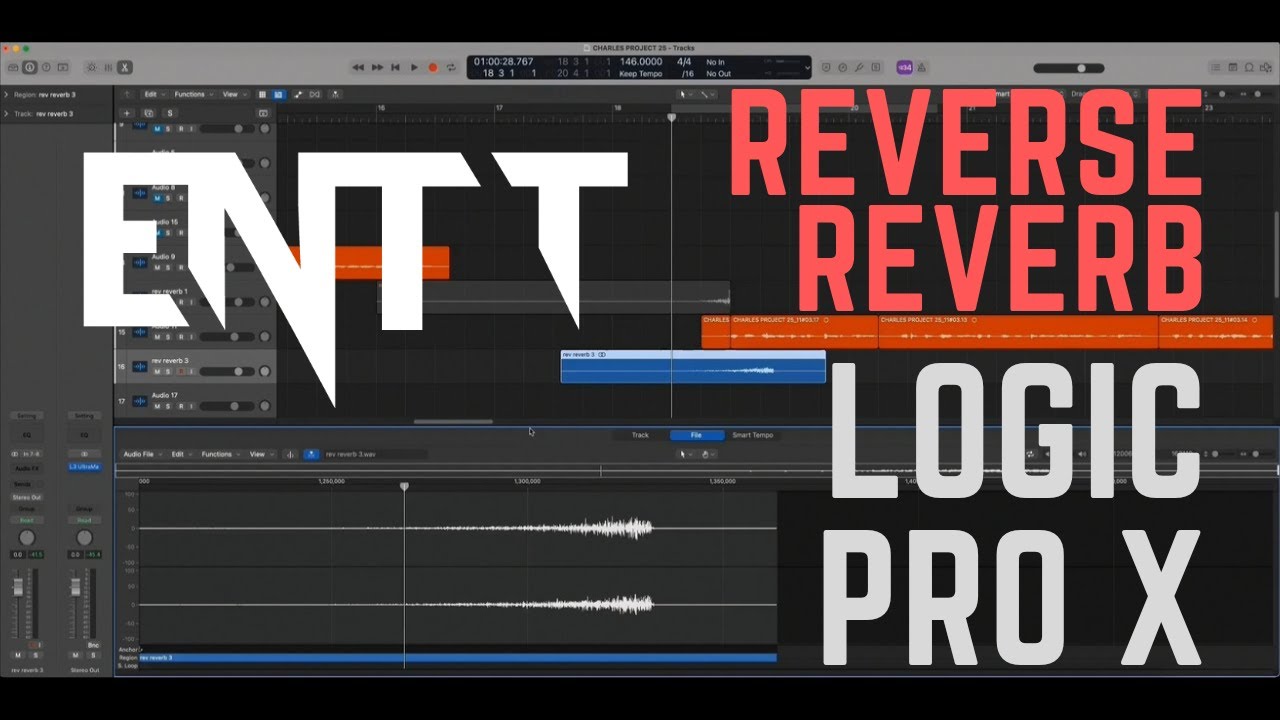The image size is (1280, 720).
Task: Switch to the Track editor tab
Action: tap(640, 435)
